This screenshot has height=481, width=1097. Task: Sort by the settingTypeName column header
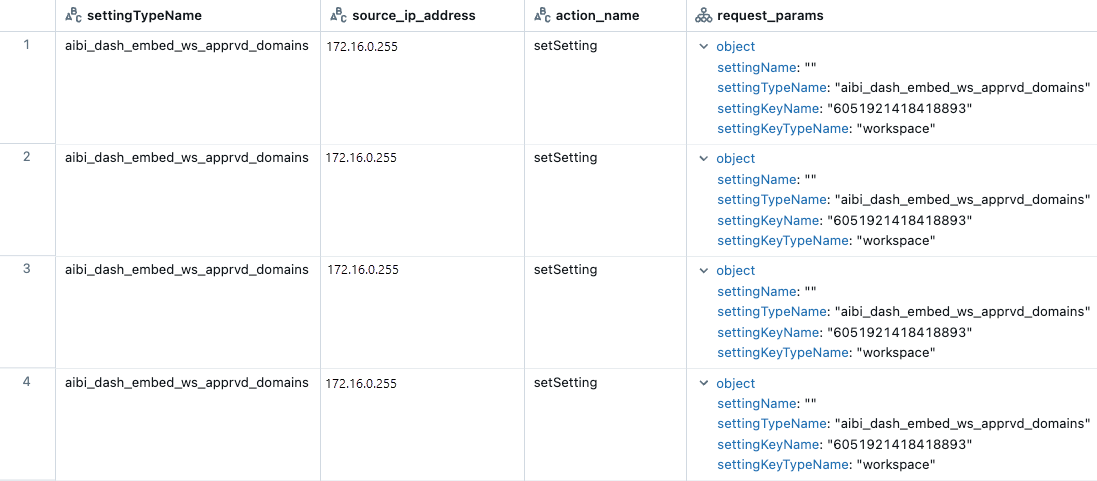(144, 16)
